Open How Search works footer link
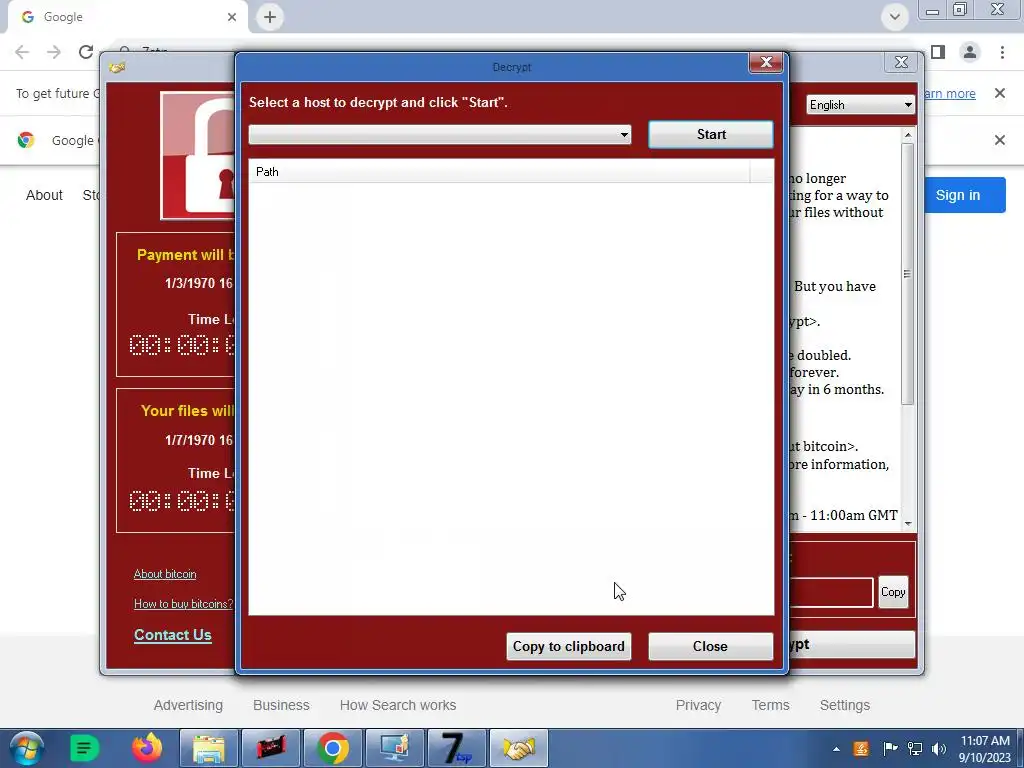This screenshot has height=768, width=1024. click(x=398, y=705)
